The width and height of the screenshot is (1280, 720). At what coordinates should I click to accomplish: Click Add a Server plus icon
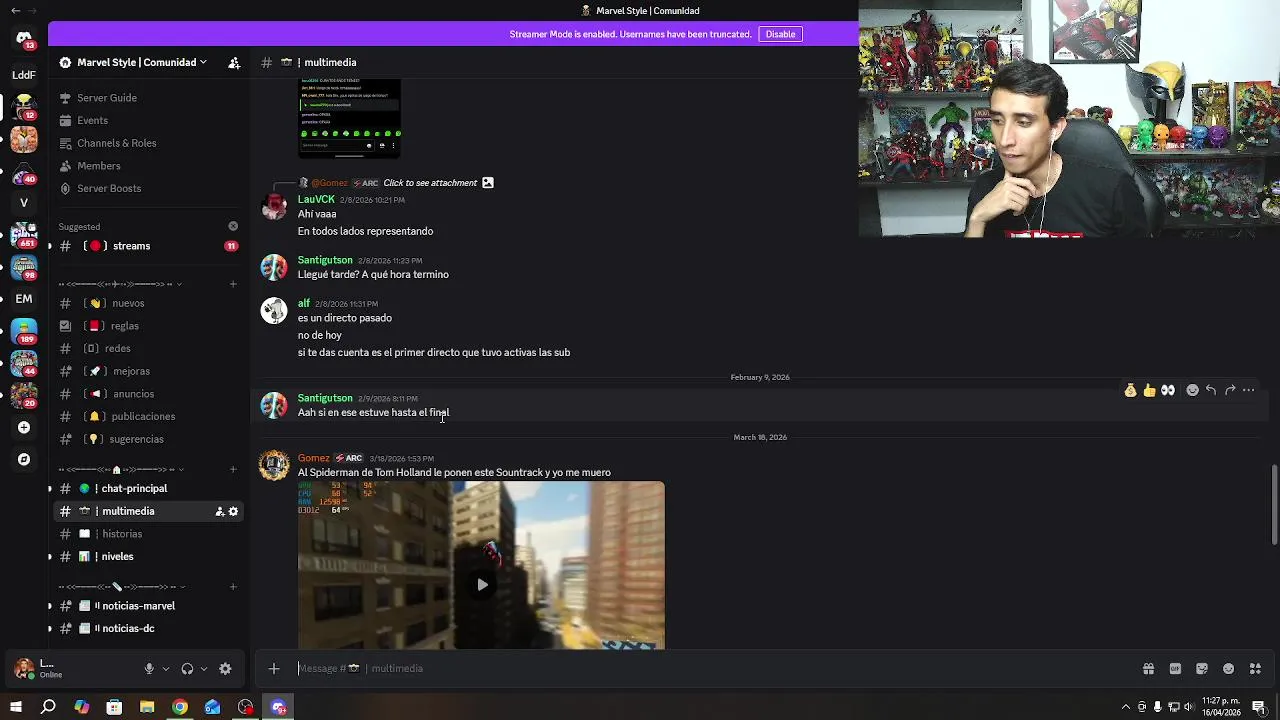(x=24, y=427)
